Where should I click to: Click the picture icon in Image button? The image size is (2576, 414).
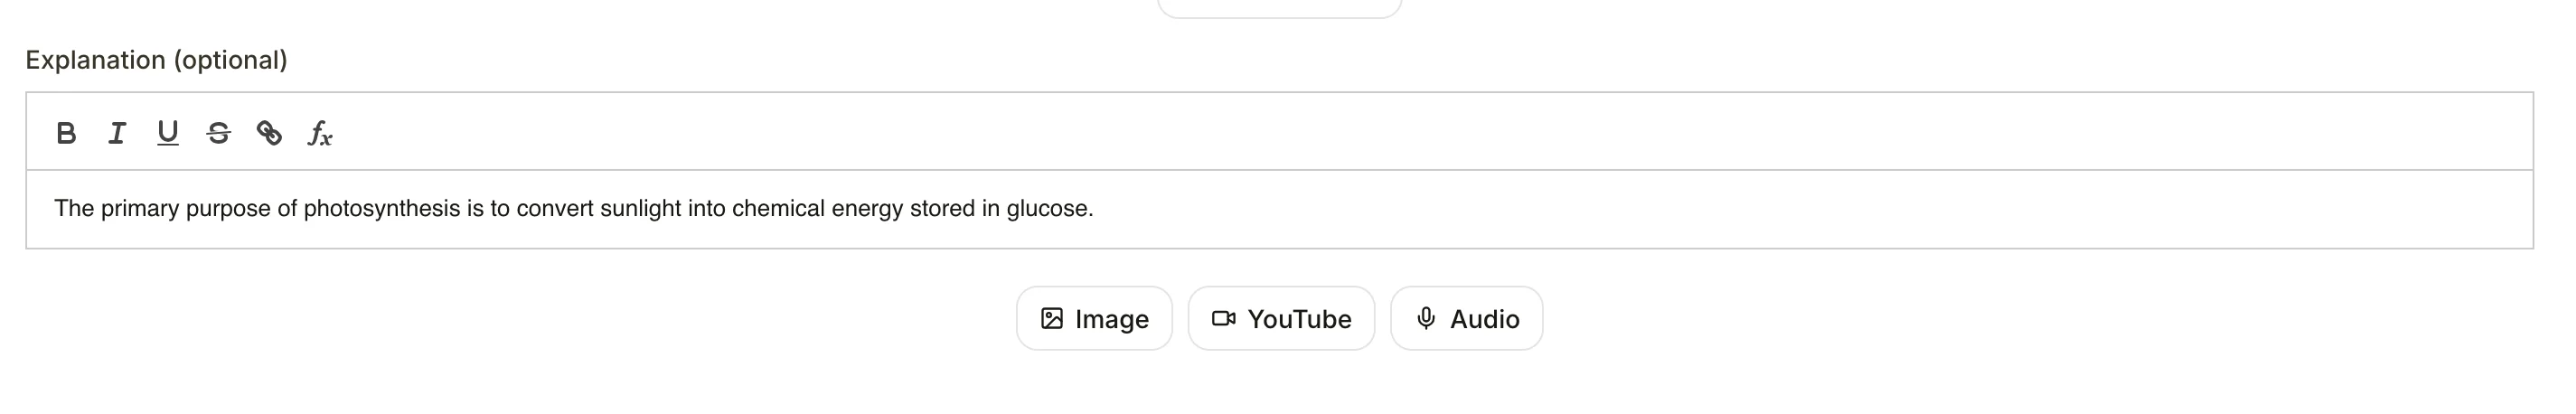[x=1052, y=319]
